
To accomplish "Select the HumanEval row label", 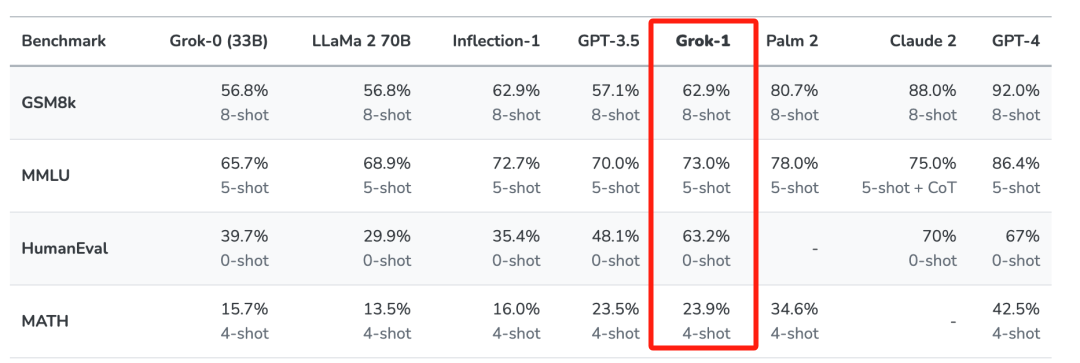I will pos(65,248).
